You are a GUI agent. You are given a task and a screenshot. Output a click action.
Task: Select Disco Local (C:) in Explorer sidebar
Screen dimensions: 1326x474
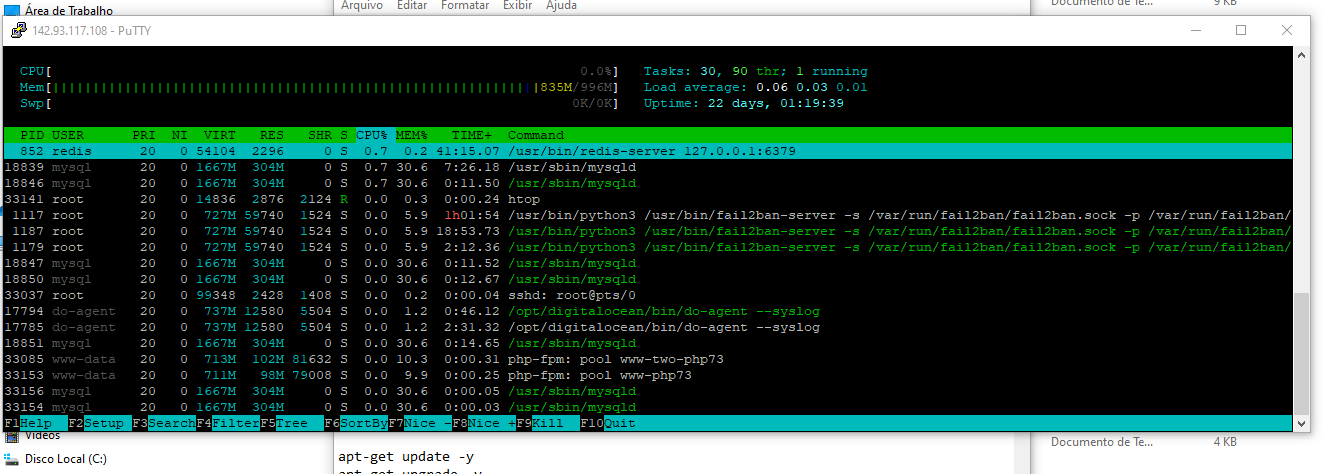tap(66, 459)
